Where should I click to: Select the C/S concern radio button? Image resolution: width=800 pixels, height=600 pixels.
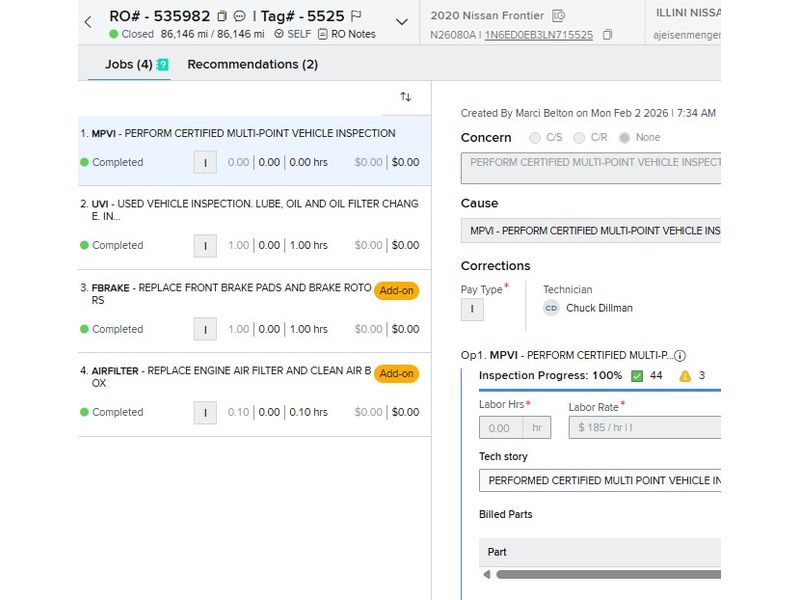coord(535,138)
